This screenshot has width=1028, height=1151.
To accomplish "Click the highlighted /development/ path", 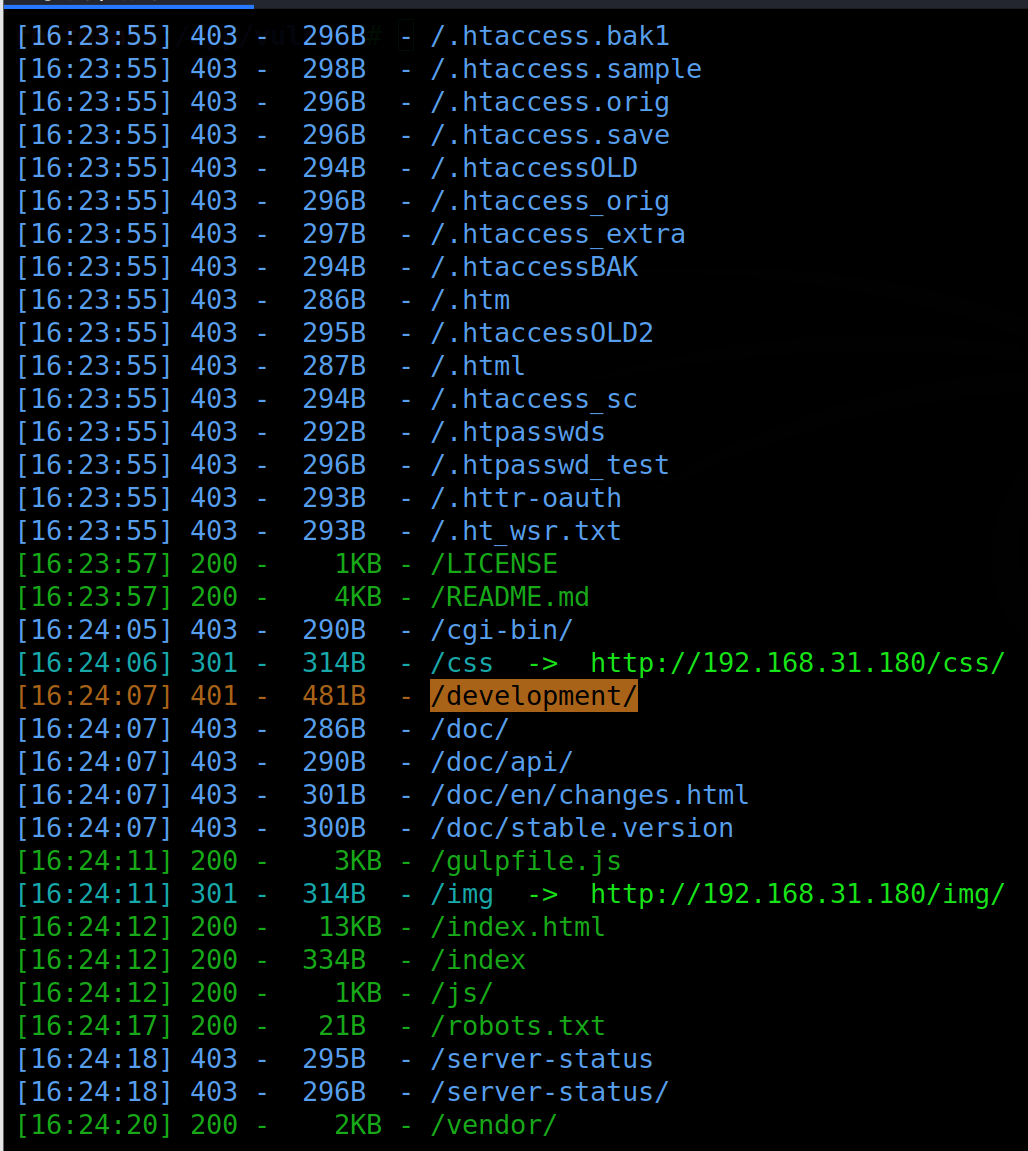I will pyautogui.click(x=534, y=696).
